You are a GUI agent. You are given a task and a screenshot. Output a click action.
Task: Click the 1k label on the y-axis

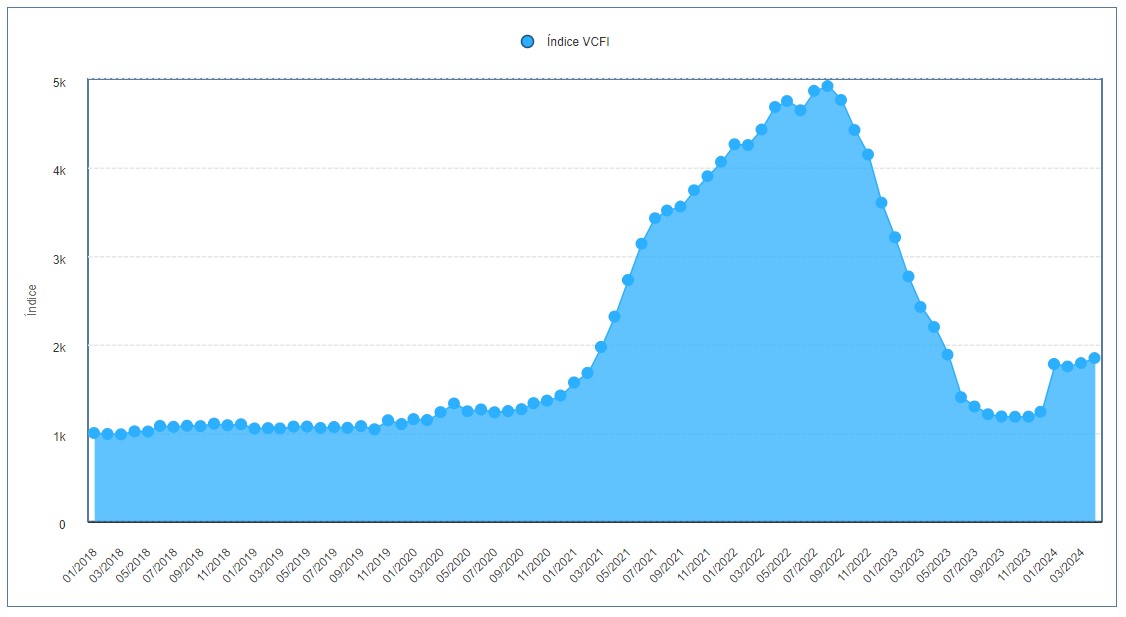[59, 437]
